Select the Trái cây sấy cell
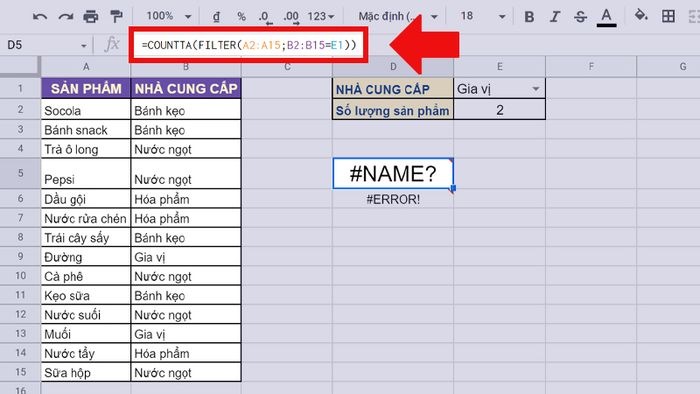 coord(86,237)
